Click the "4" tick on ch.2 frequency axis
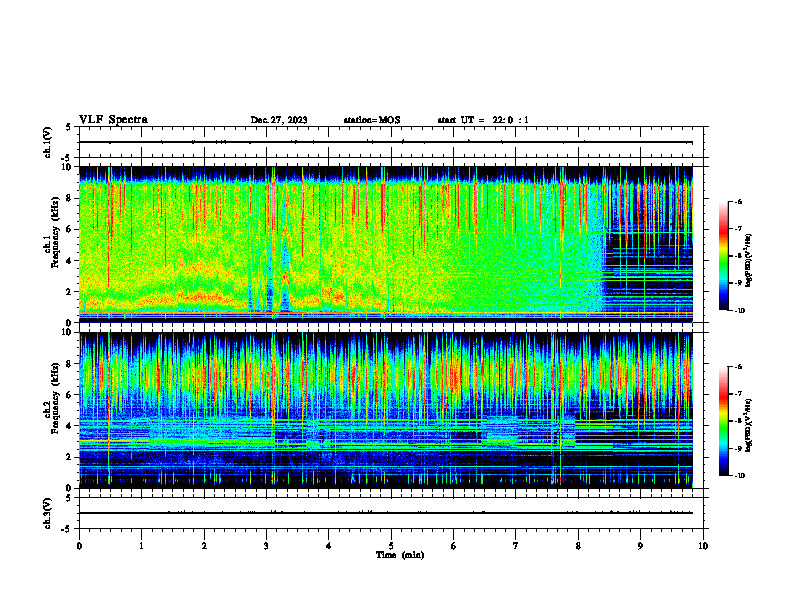 70,426
